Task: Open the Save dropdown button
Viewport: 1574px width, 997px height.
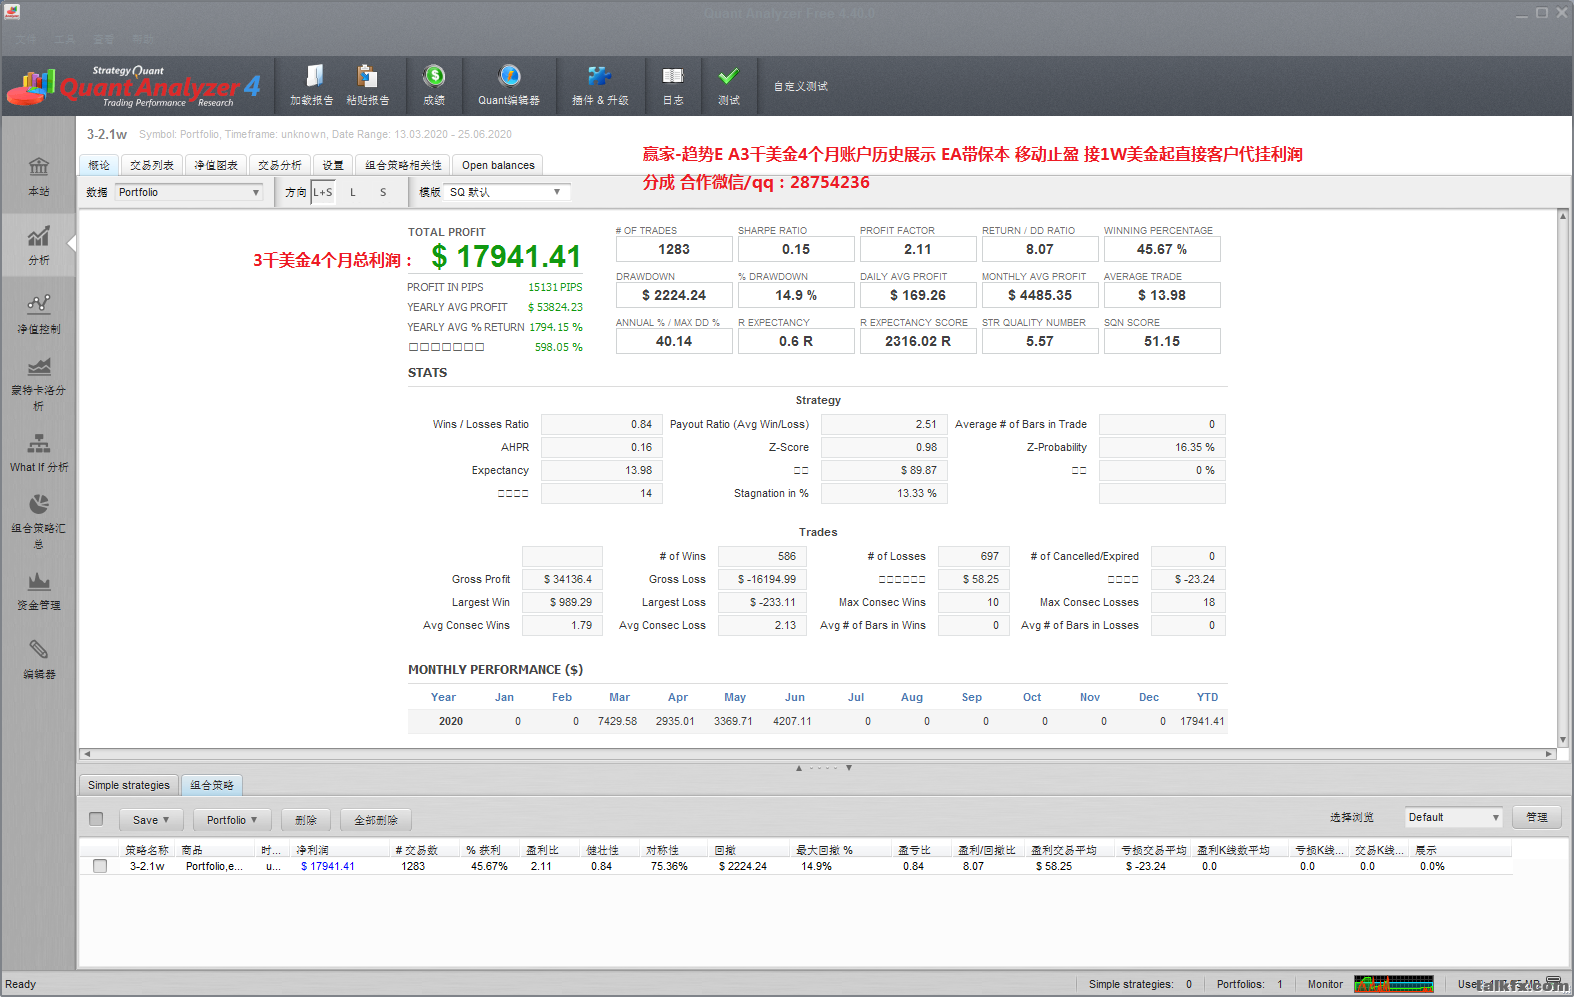Action: [x=151, y=820]
